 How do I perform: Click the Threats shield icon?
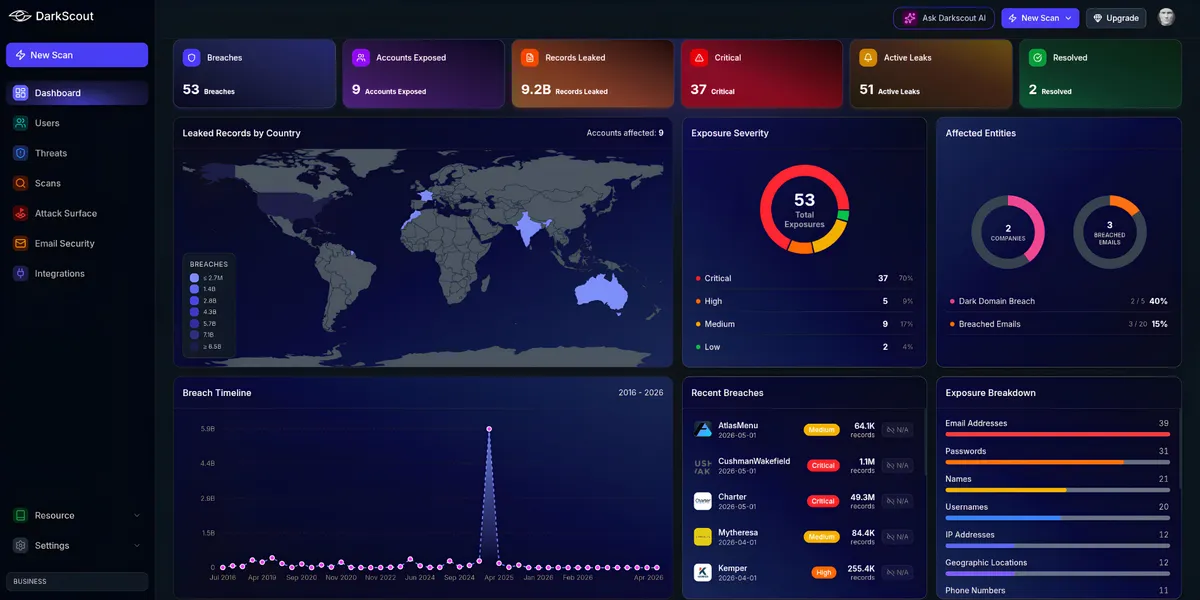coord(20,153)
